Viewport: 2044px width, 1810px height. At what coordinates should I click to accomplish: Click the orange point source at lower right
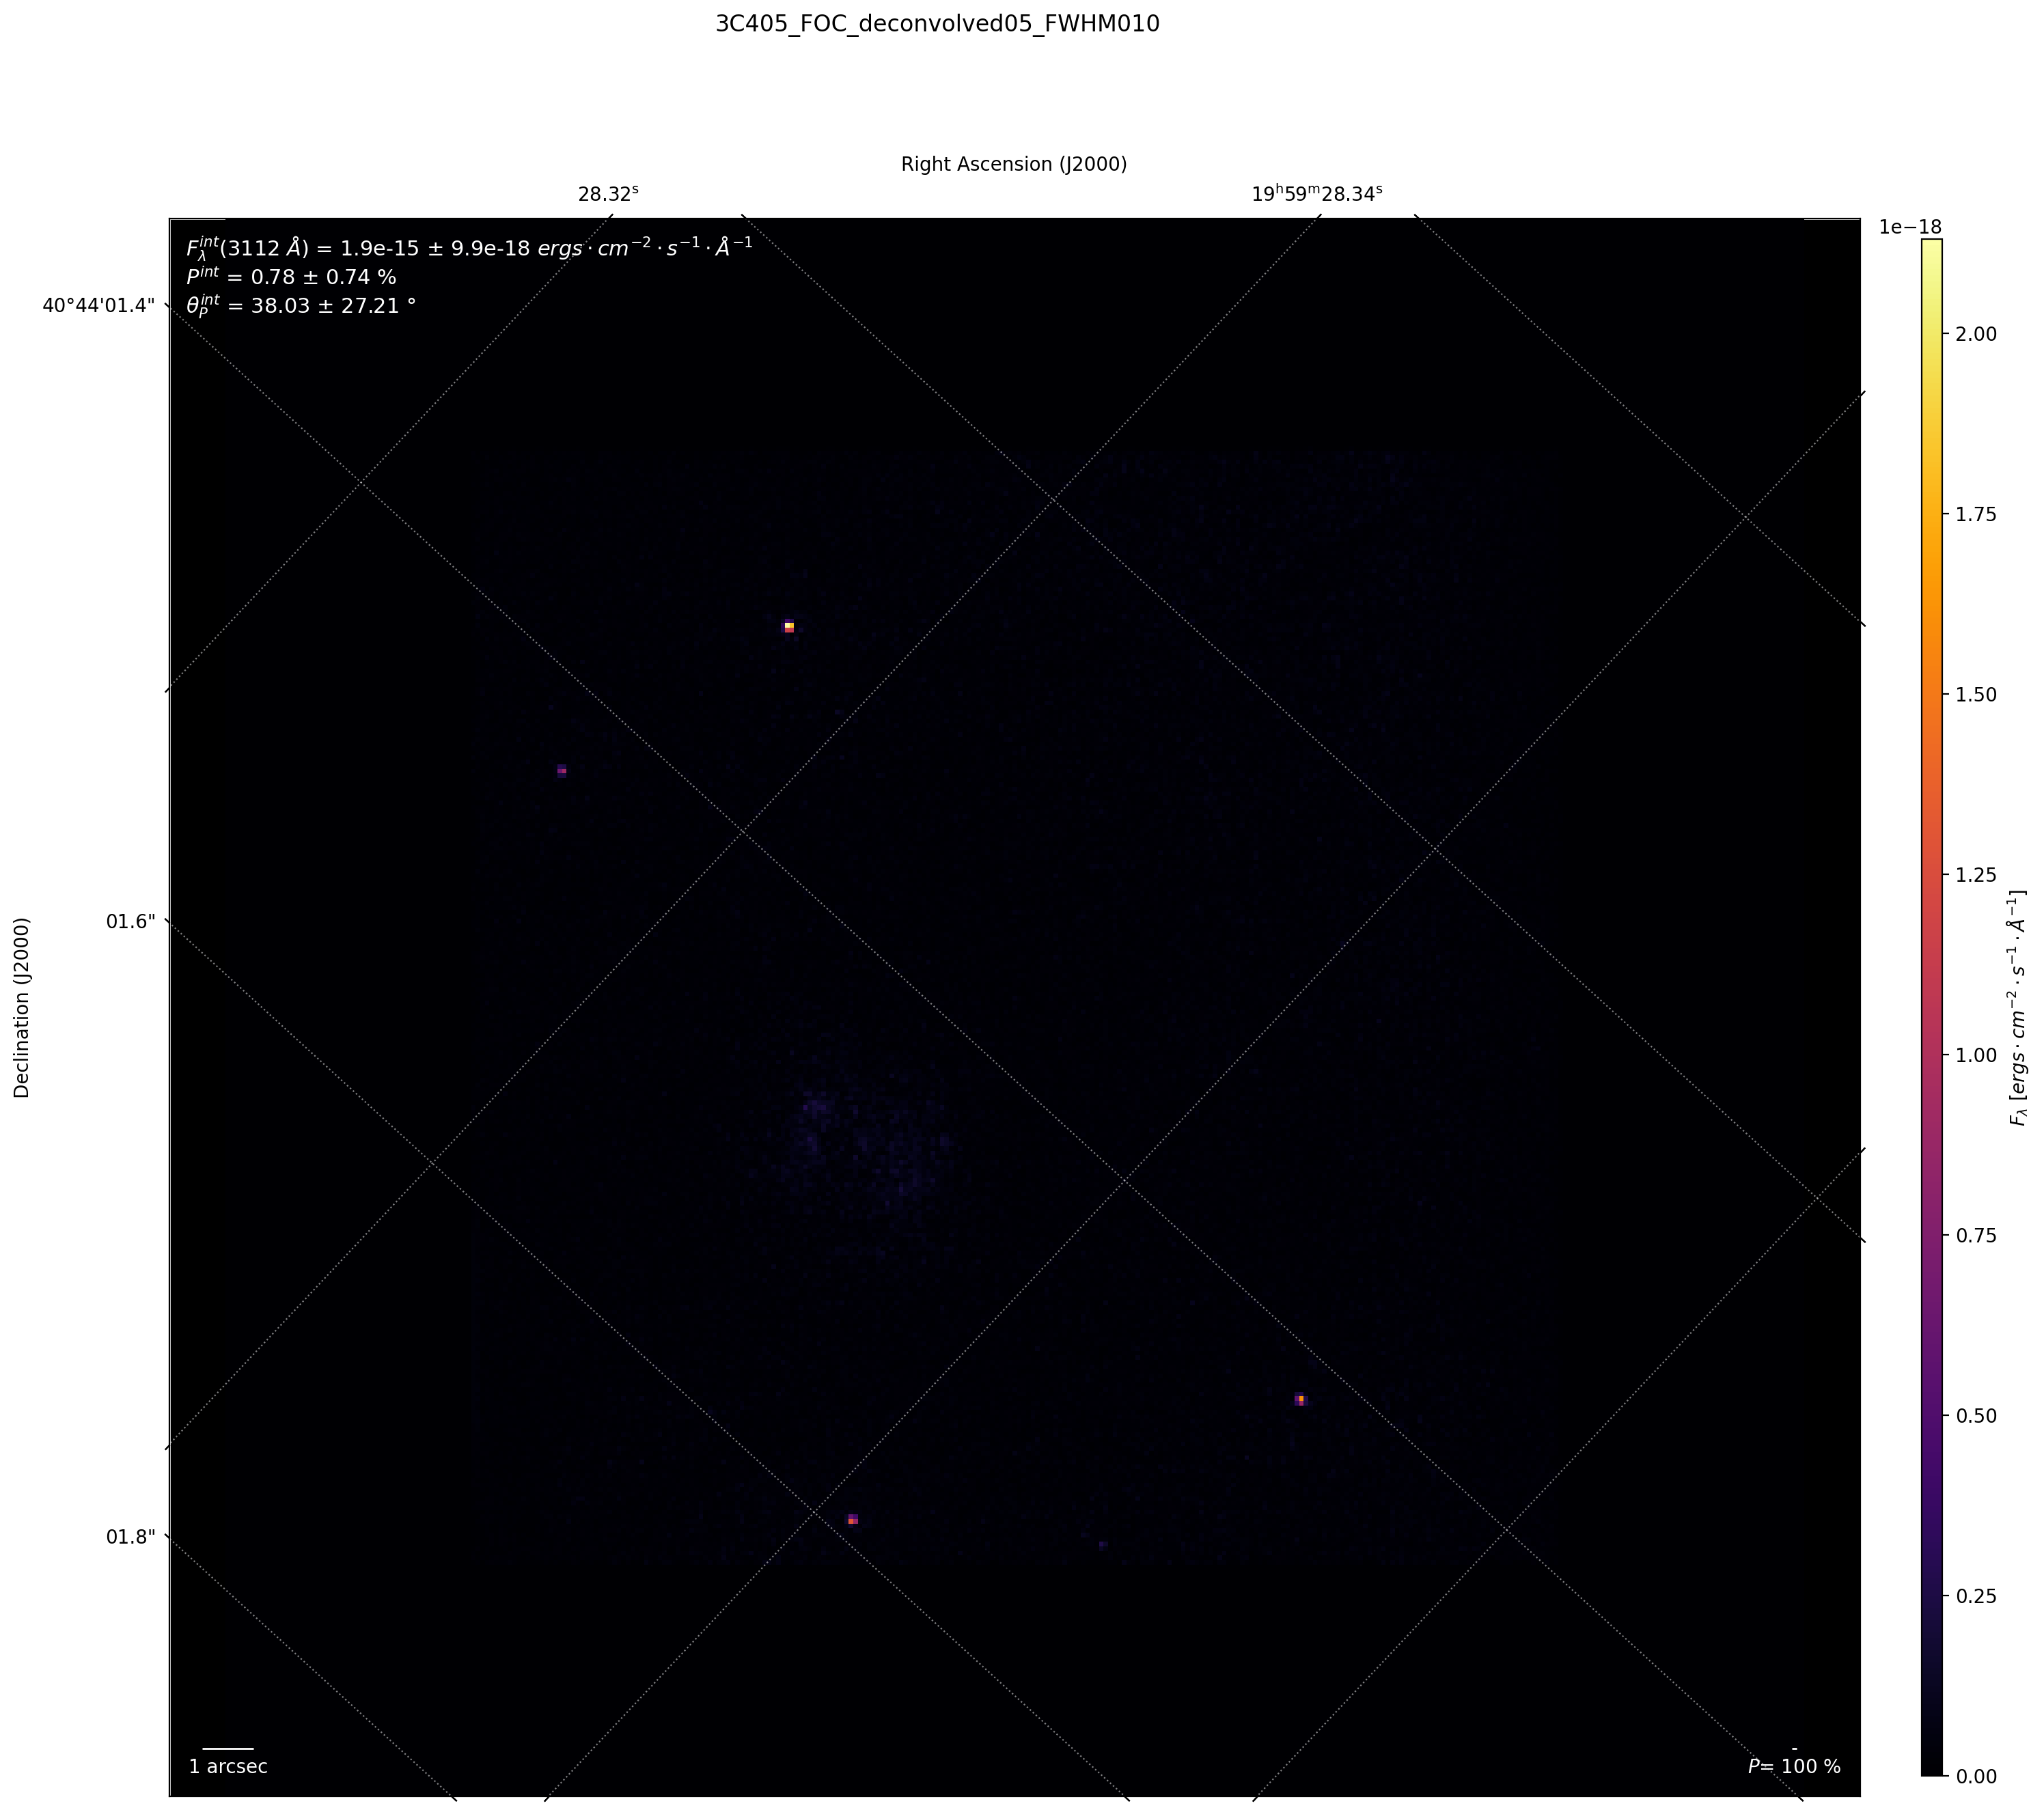[1300, 1399]
